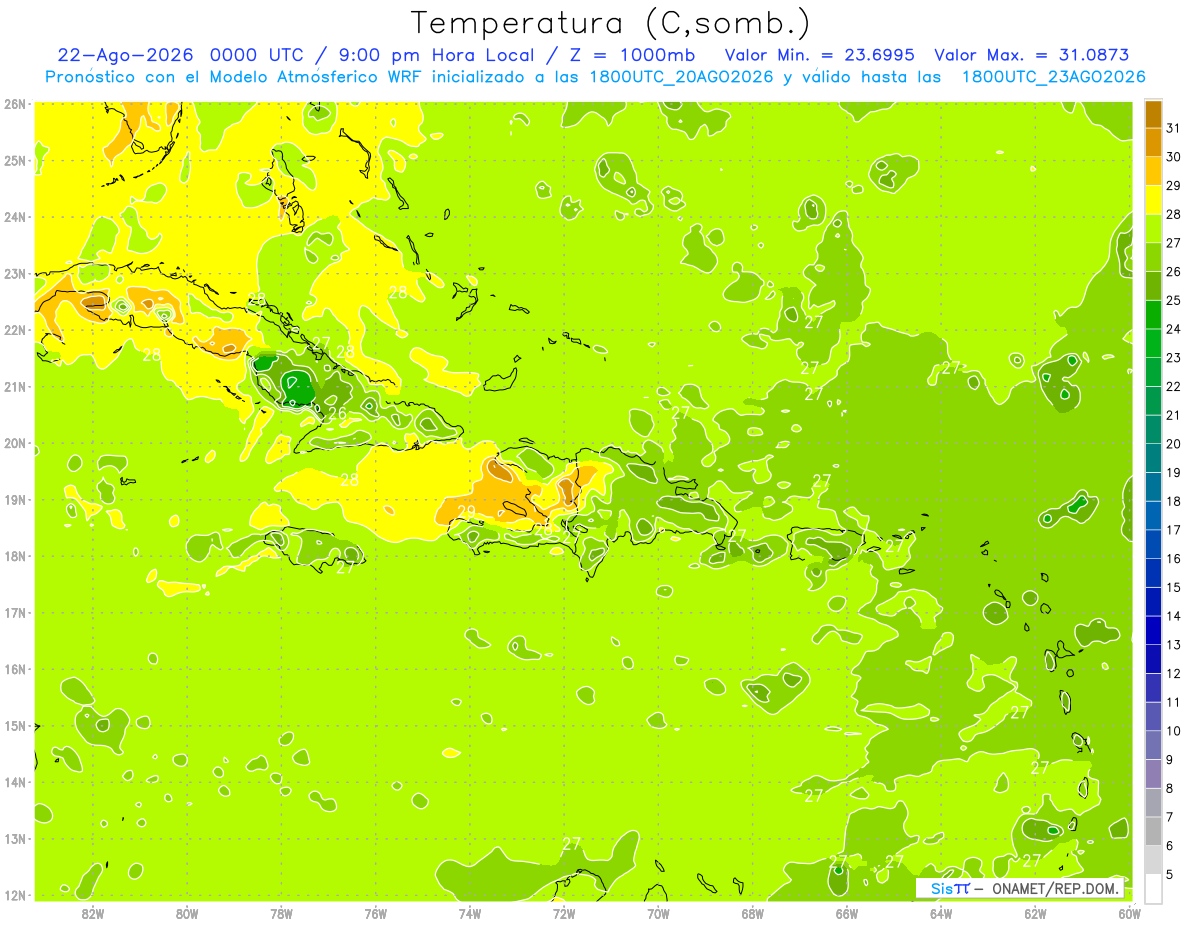This screenshot has height=927, width=1200.
Task: Click the gray colorbar swatch between 6 and 7
Action: 1153,832
